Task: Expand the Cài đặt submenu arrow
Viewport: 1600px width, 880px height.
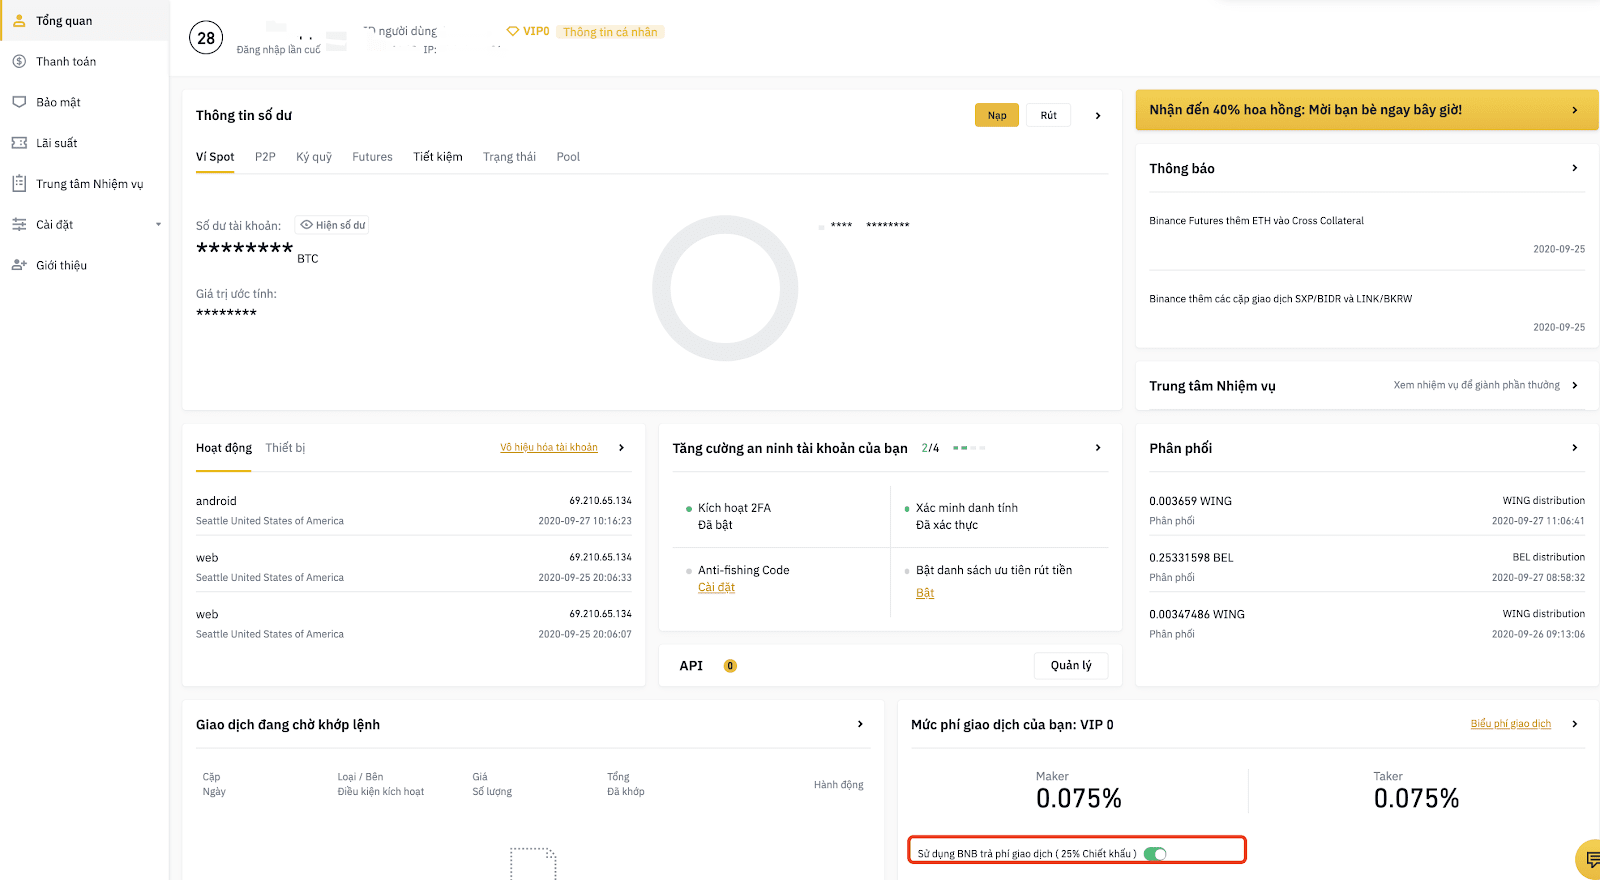Action: coord(158,224)
